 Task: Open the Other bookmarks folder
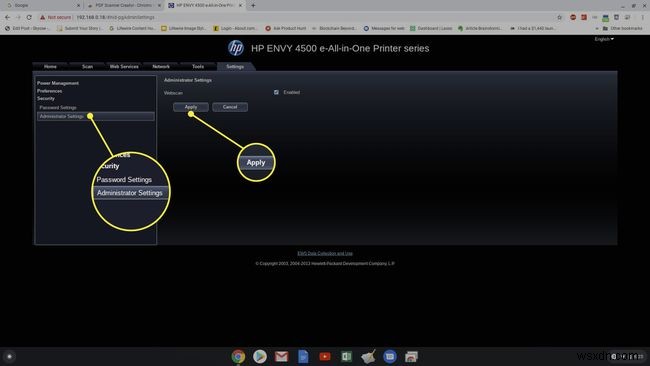623,28
